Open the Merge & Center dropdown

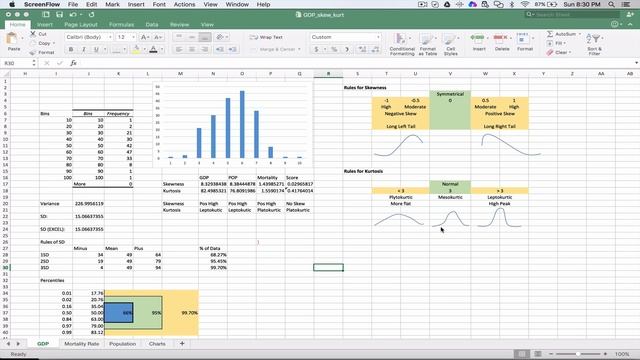[x=299, y=49]
